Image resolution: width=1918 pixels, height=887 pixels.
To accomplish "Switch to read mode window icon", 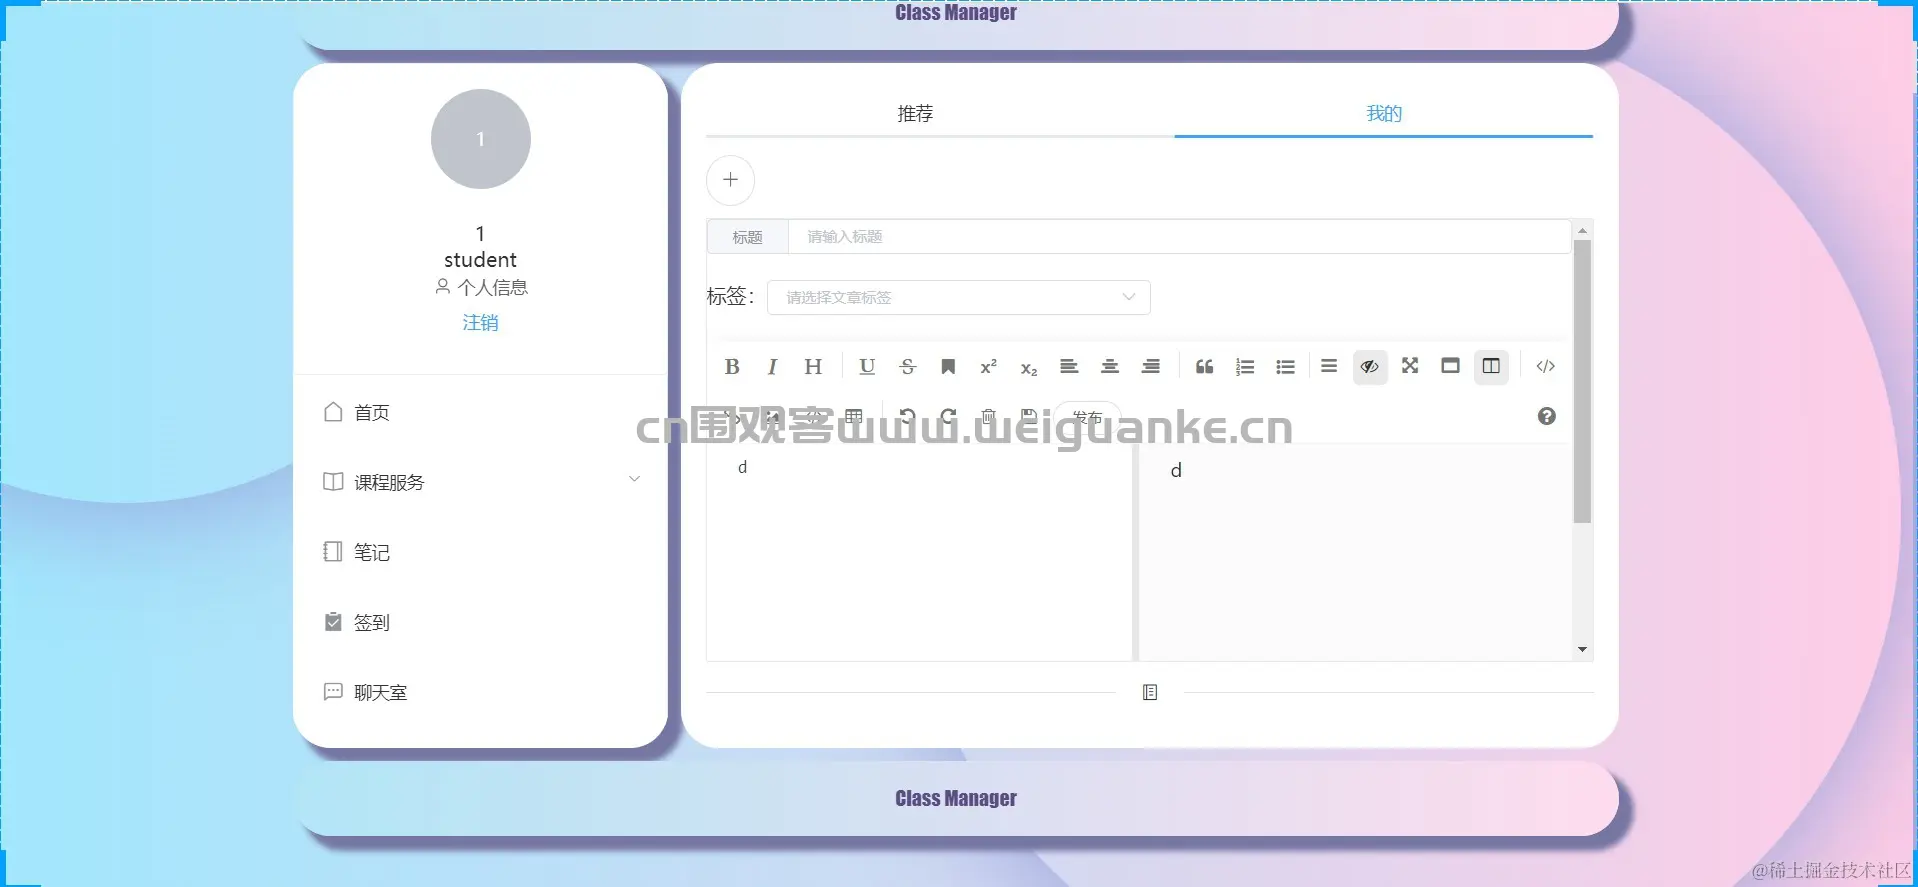I will 1450,366.
